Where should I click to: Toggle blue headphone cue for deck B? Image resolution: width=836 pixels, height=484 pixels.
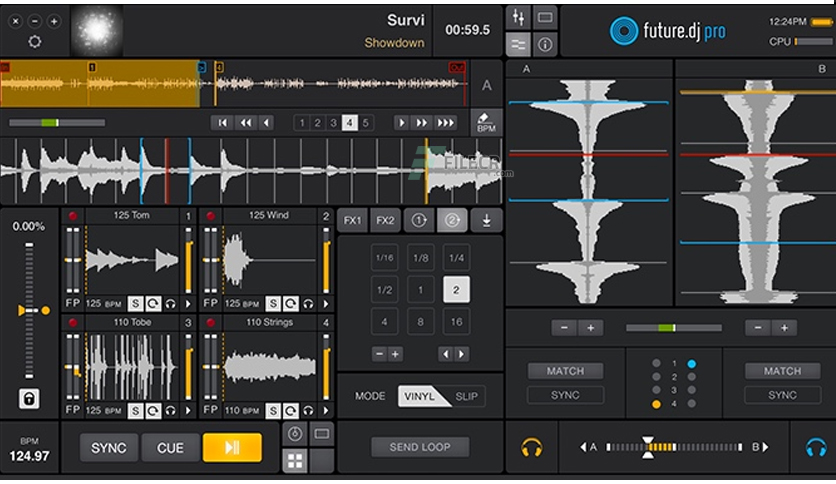click(816, 447)
